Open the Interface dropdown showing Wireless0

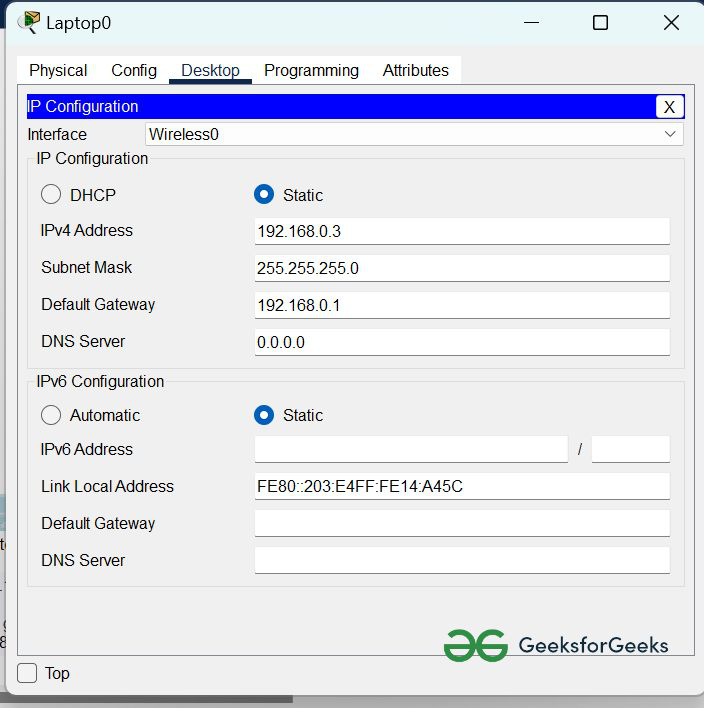point(414,134)
